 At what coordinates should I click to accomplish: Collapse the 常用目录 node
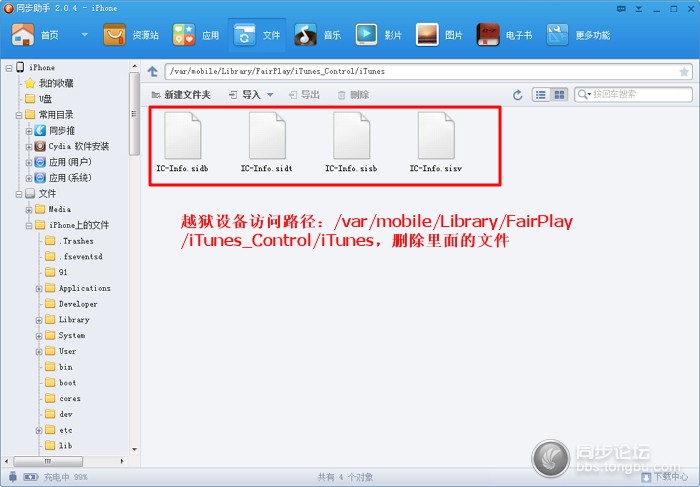point(19,115)
